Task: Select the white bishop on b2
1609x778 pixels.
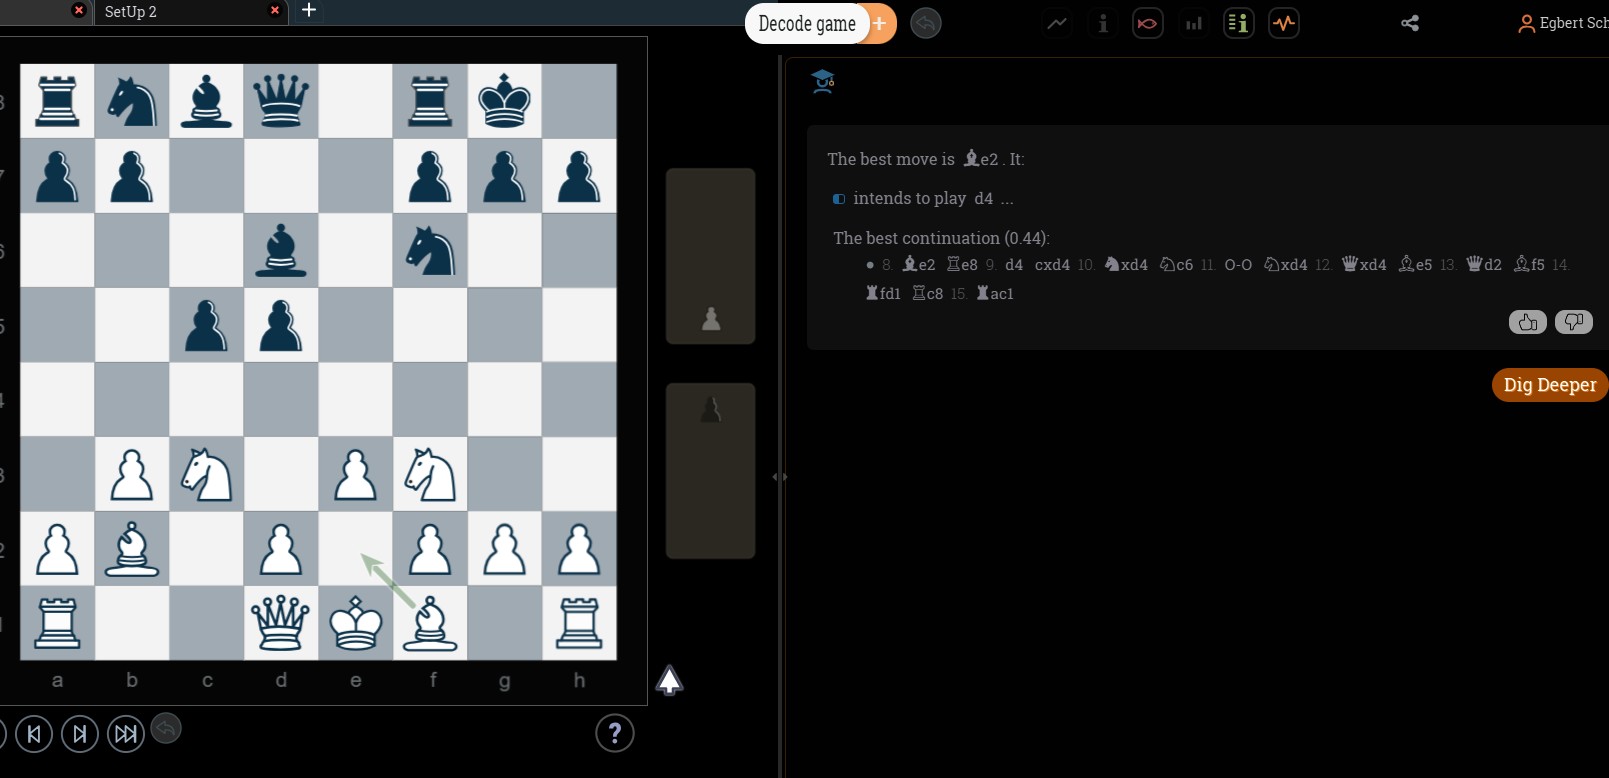Action: [x=132, y=548]
